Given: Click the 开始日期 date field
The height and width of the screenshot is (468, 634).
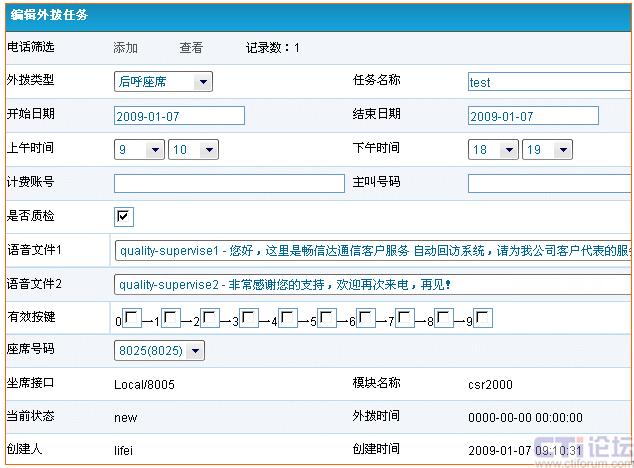Looking at the screenshot, I should 180,116.
